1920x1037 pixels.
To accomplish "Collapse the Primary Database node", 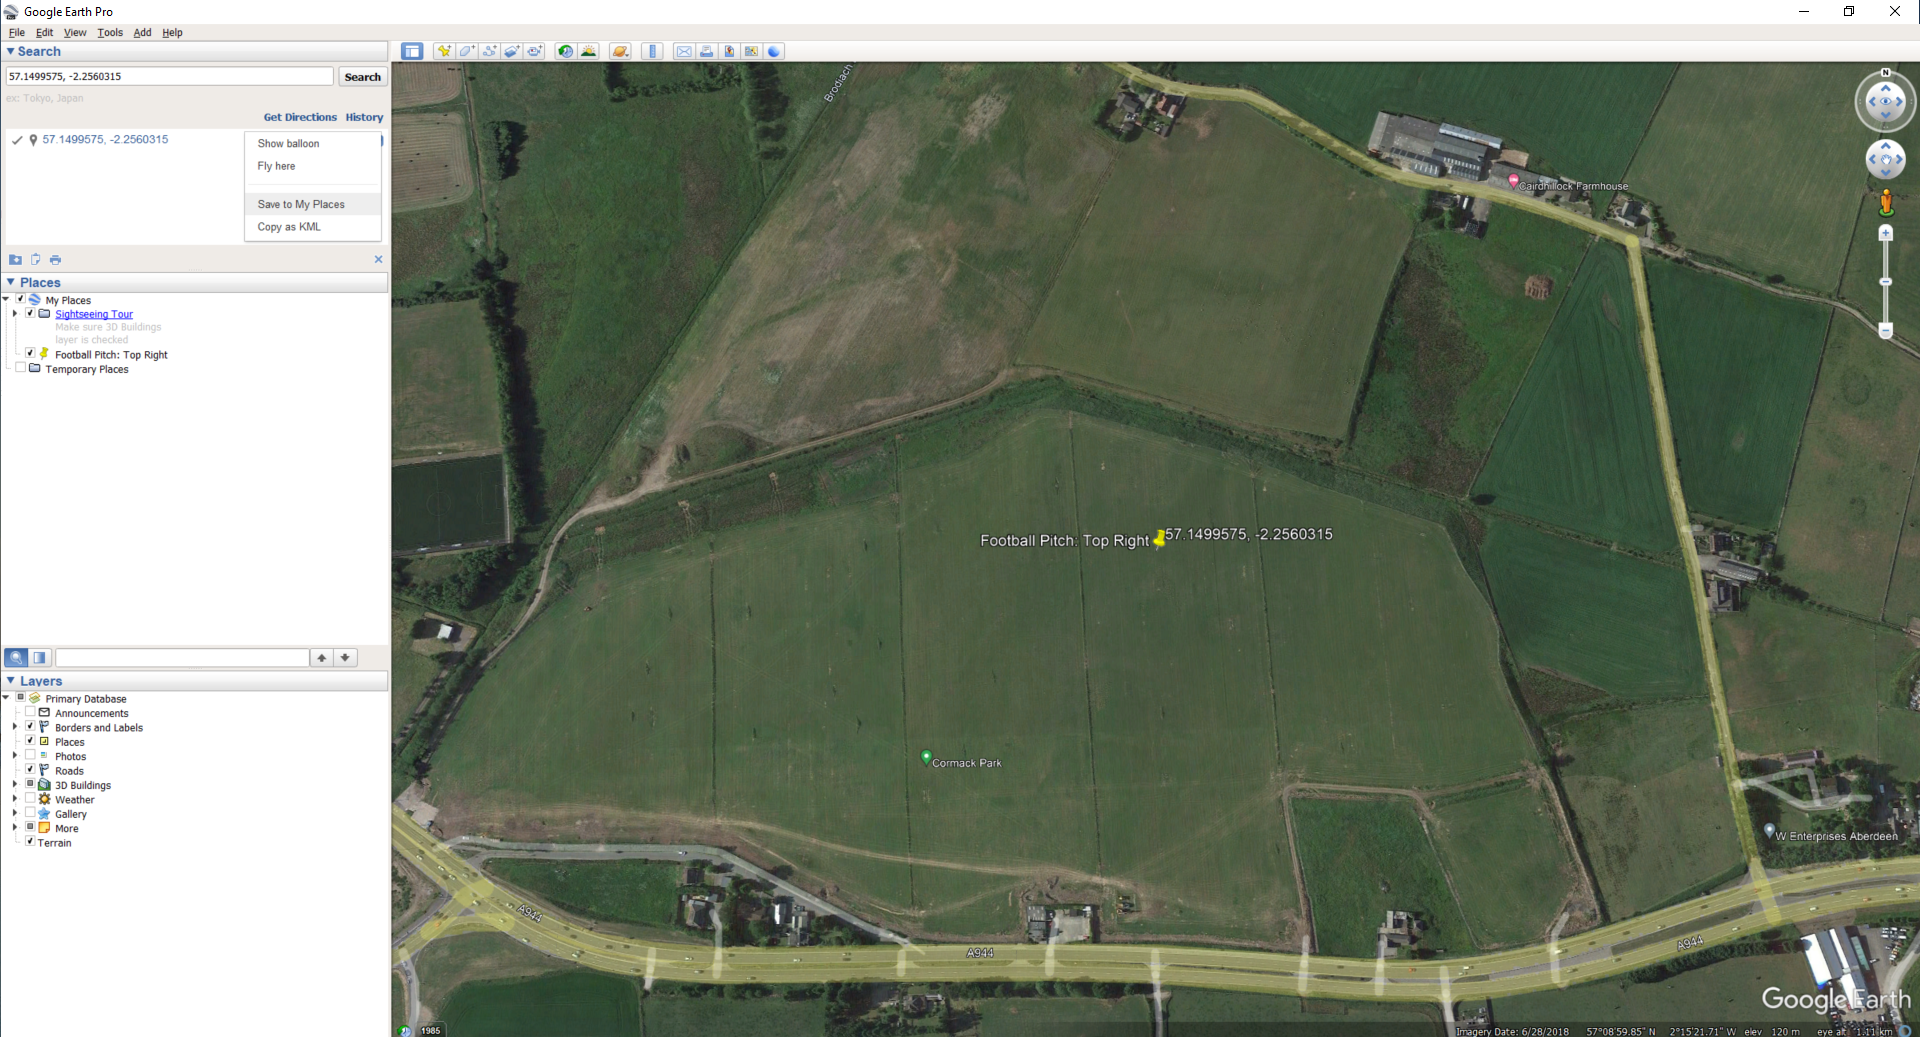I will [x=7, y=698].
